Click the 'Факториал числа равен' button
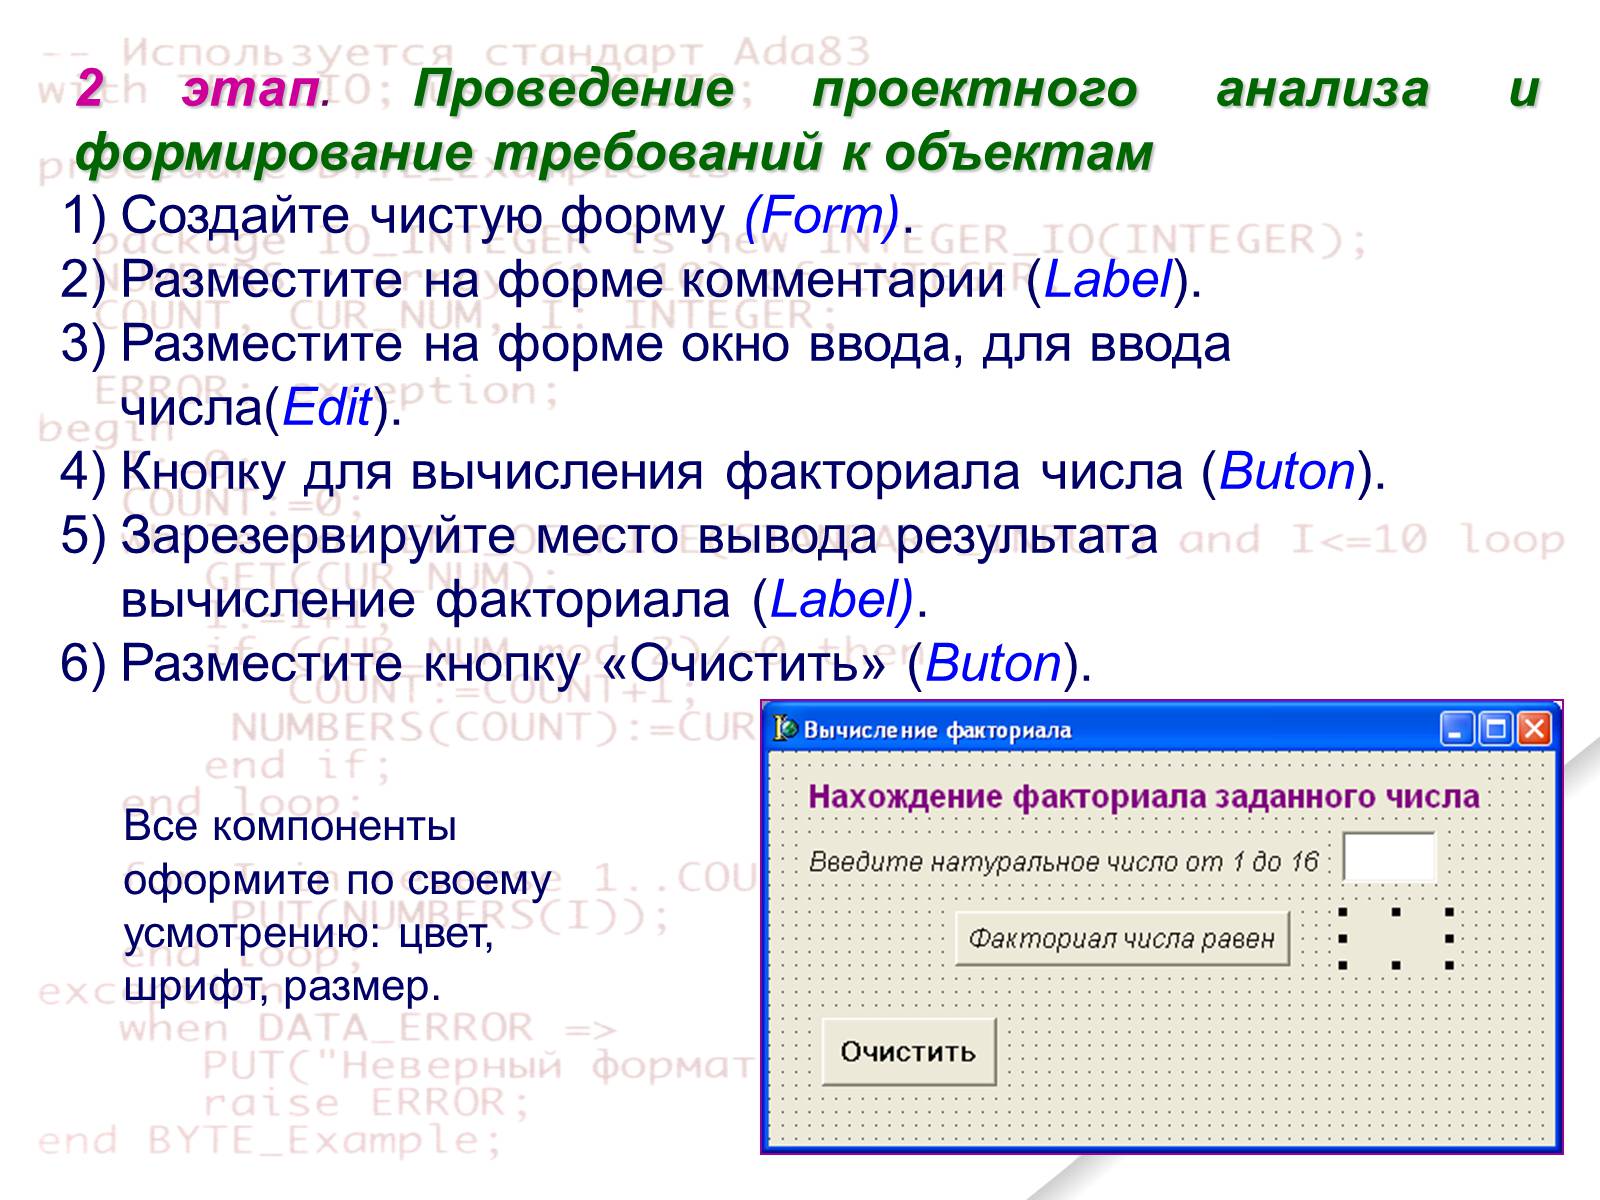 1122,939
